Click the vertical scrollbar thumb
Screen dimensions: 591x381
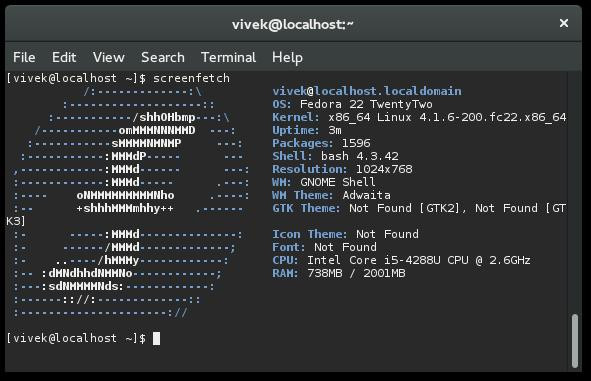[575, 341]
